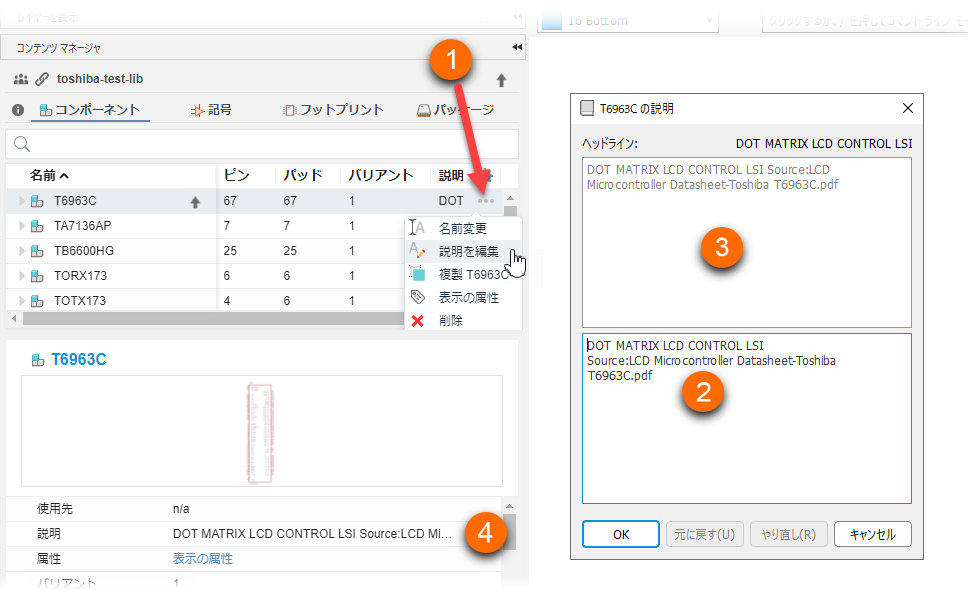The image size is (968, 590).
Task: Click the users icon before toshiba-test-lib
Action: pyautogui.click(x=21, y=79)
